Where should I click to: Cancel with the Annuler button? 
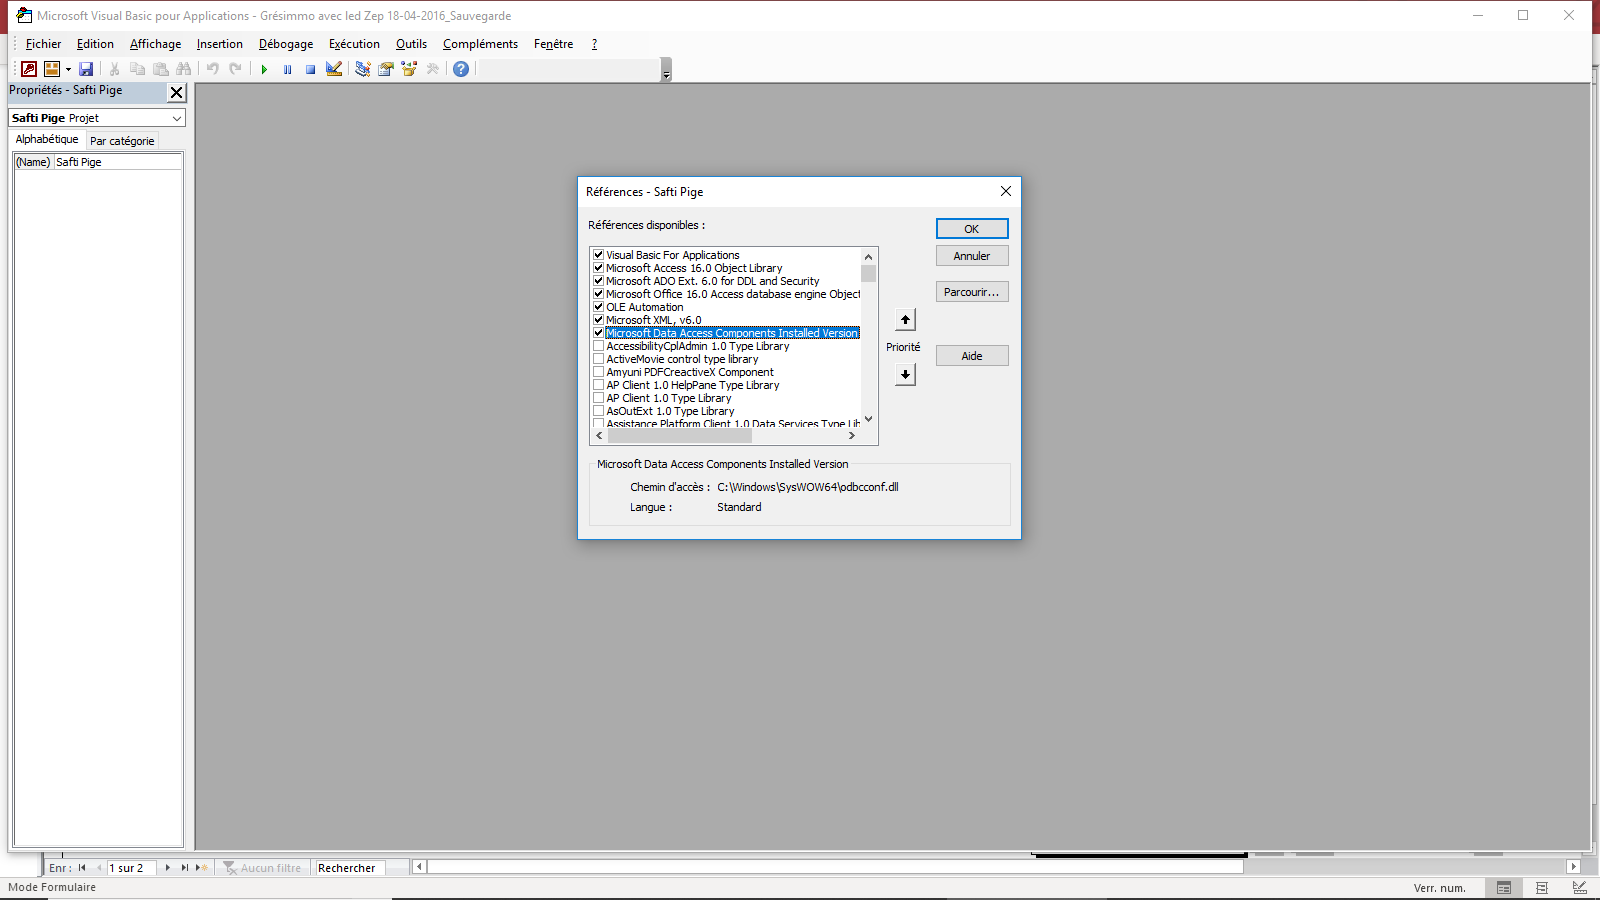click(972, 256)
